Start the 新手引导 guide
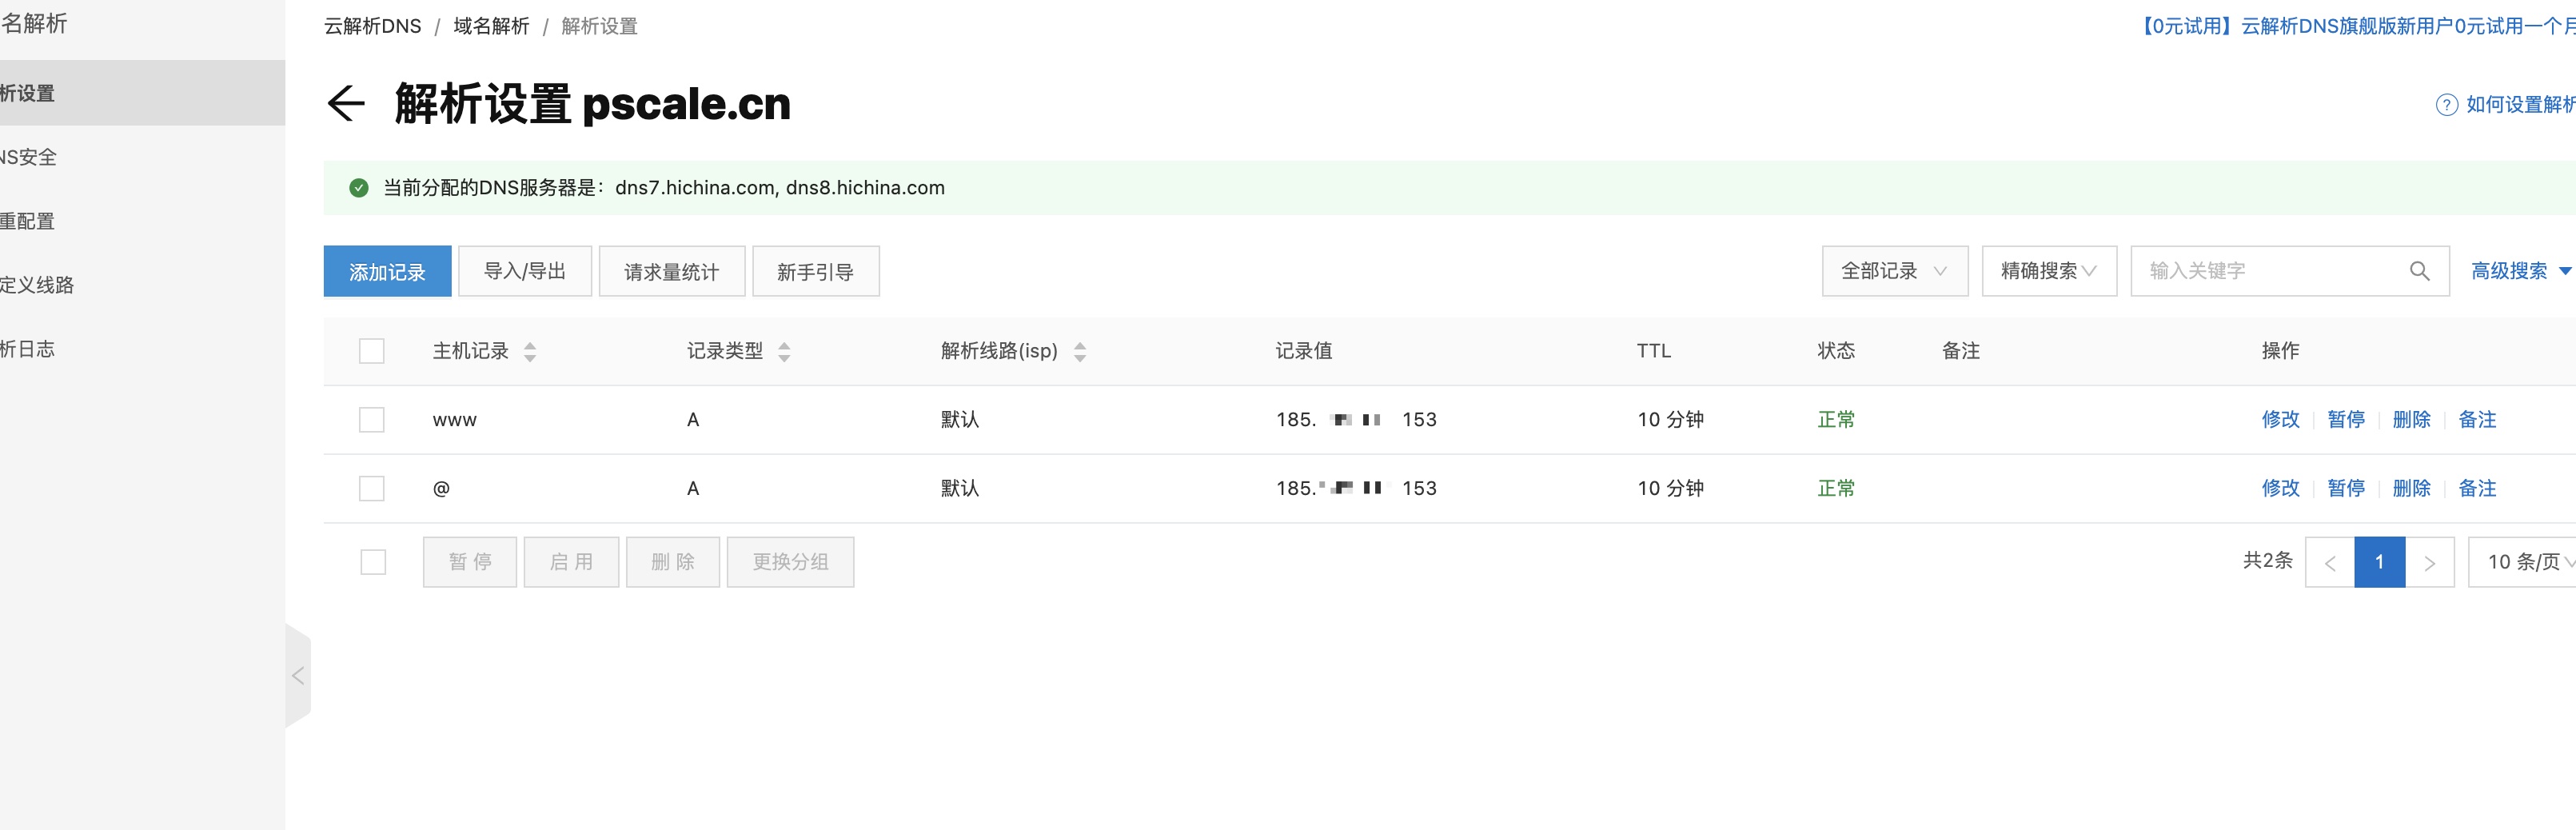Image resolution: width=2576 pixels, height=830 pixels. [815, 271]
